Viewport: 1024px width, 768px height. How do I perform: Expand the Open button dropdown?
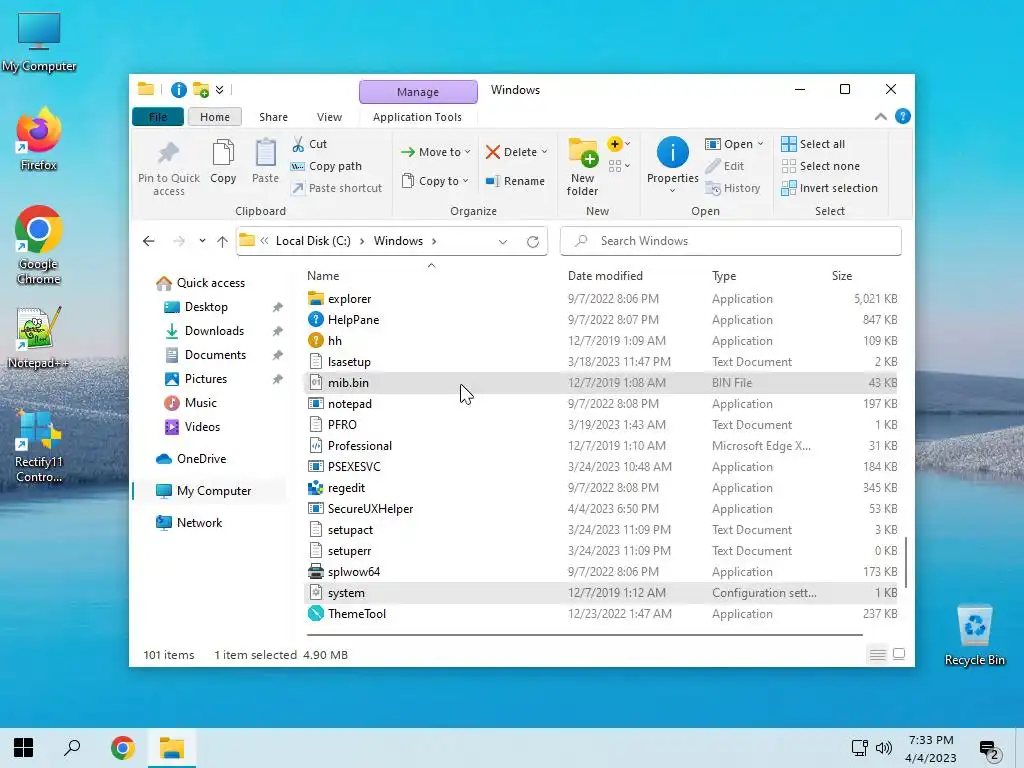coord(760,144)
